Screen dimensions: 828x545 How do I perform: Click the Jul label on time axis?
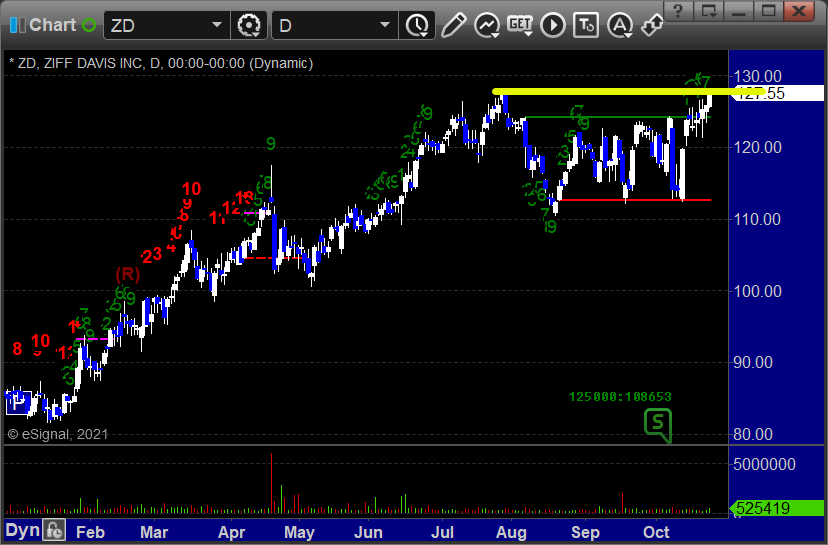coord(443,532)
